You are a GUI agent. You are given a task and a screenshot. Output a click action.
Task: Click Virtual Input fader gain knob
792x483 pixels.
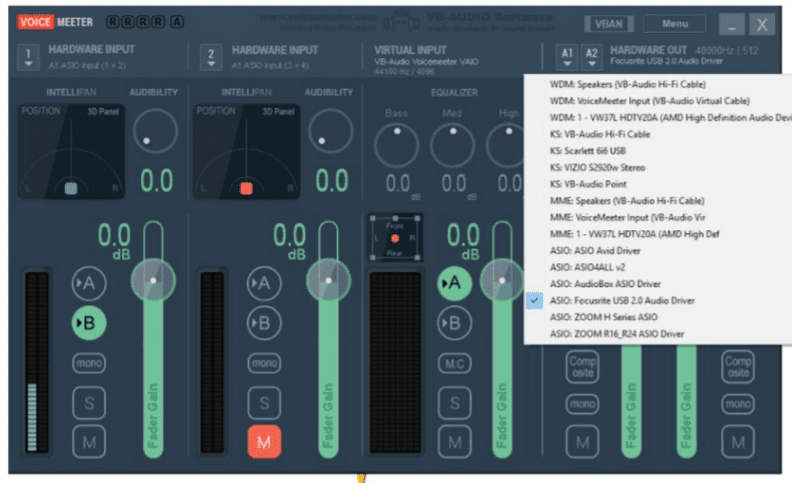tap(502, 280)
